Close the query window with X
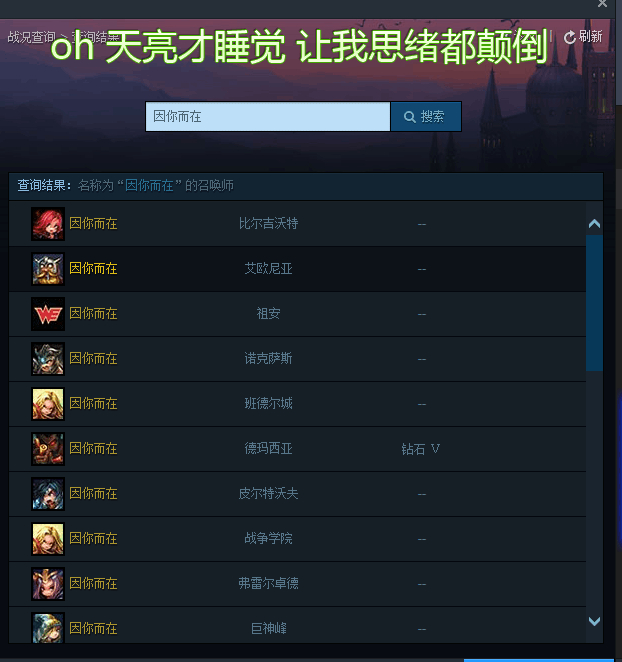622x662 pixels. point(602,4)
